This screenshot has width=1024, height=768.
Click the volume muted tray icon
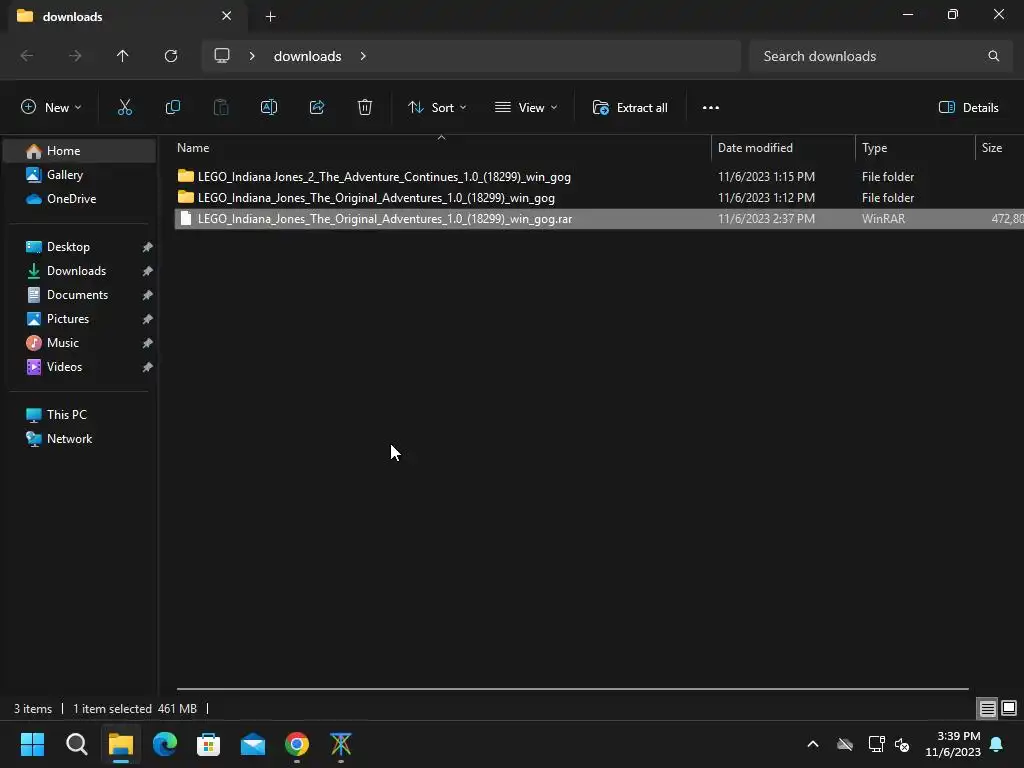[x=902, y=744]
